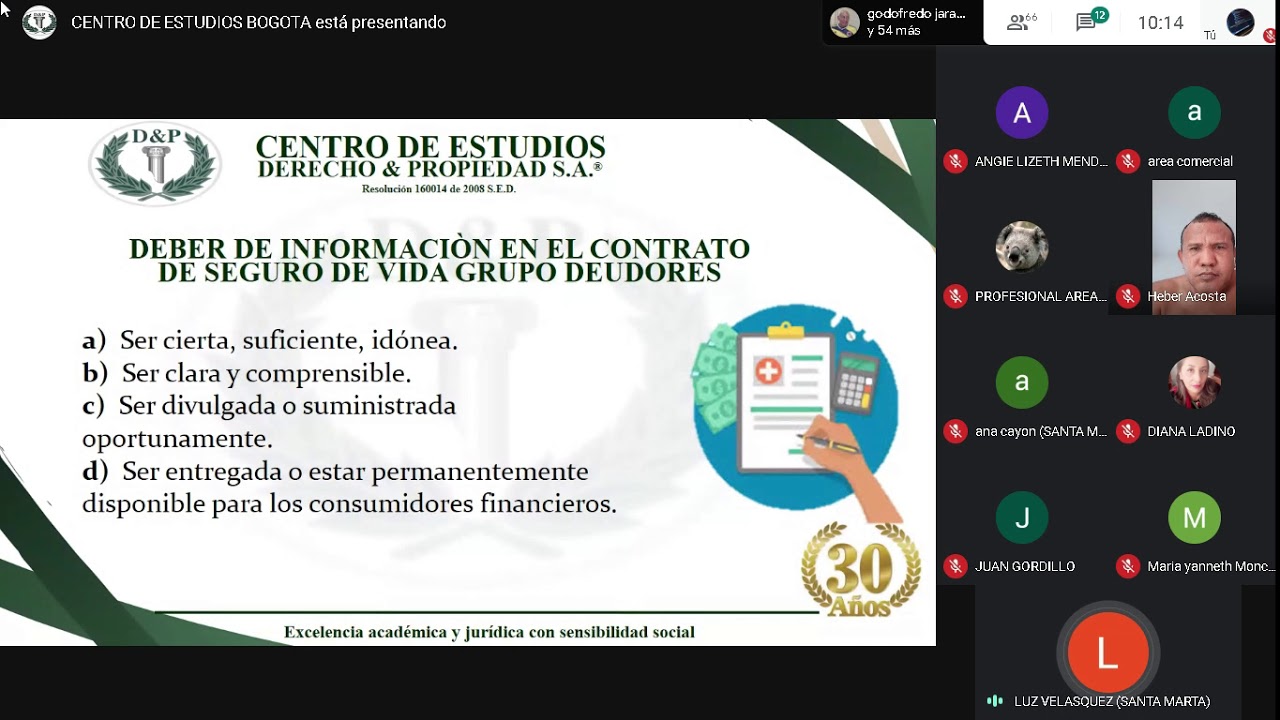Click the Centro de Estudios presenter logo
This screenshot has height=720, width=1280.
click(x=39, y=22)
